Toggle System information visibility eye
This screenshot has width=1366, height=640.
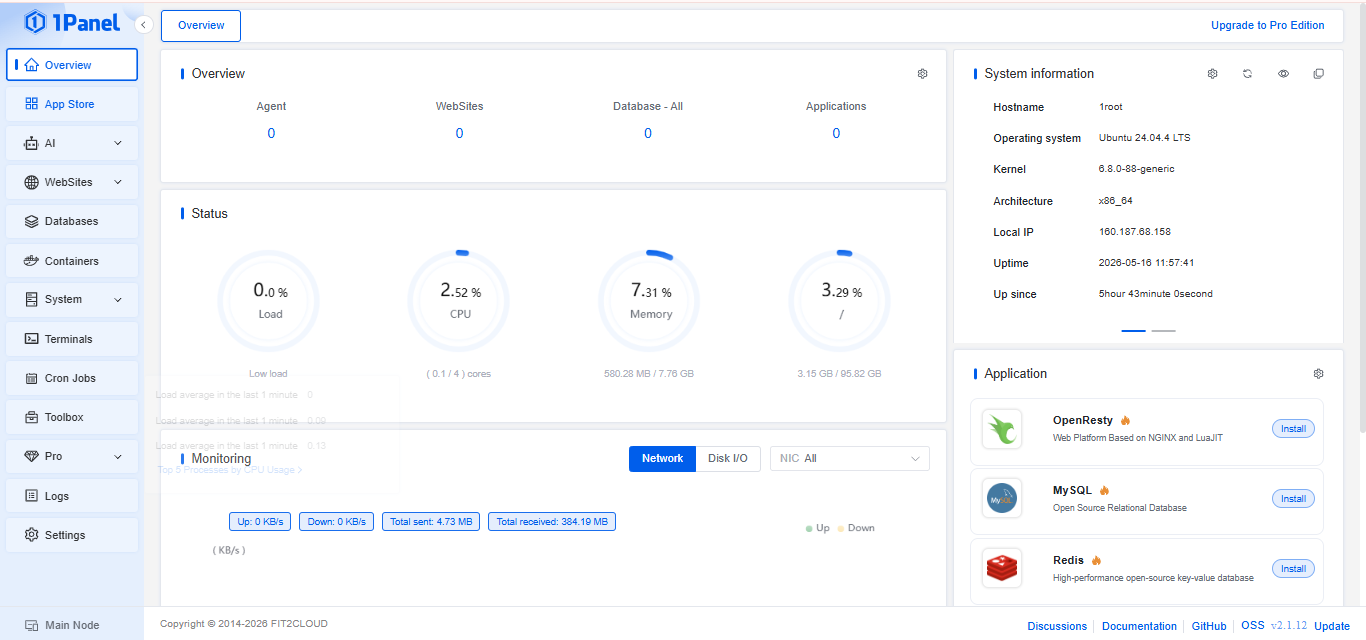point(1284,74)
